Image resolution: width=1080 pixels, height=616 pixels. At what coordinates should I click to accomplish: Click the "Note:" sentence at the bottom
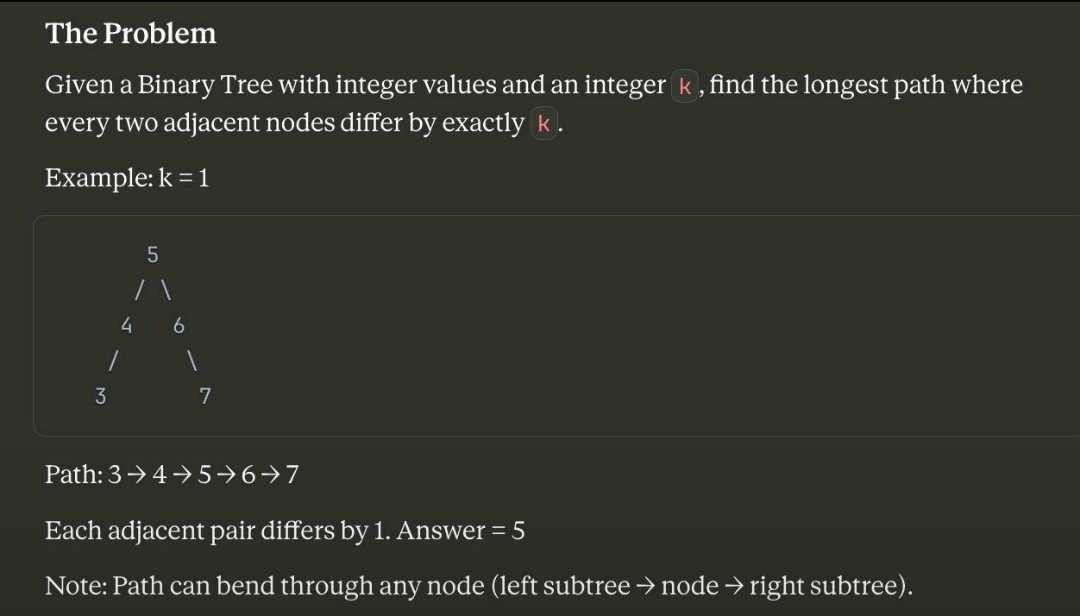[x=479, y=586]
